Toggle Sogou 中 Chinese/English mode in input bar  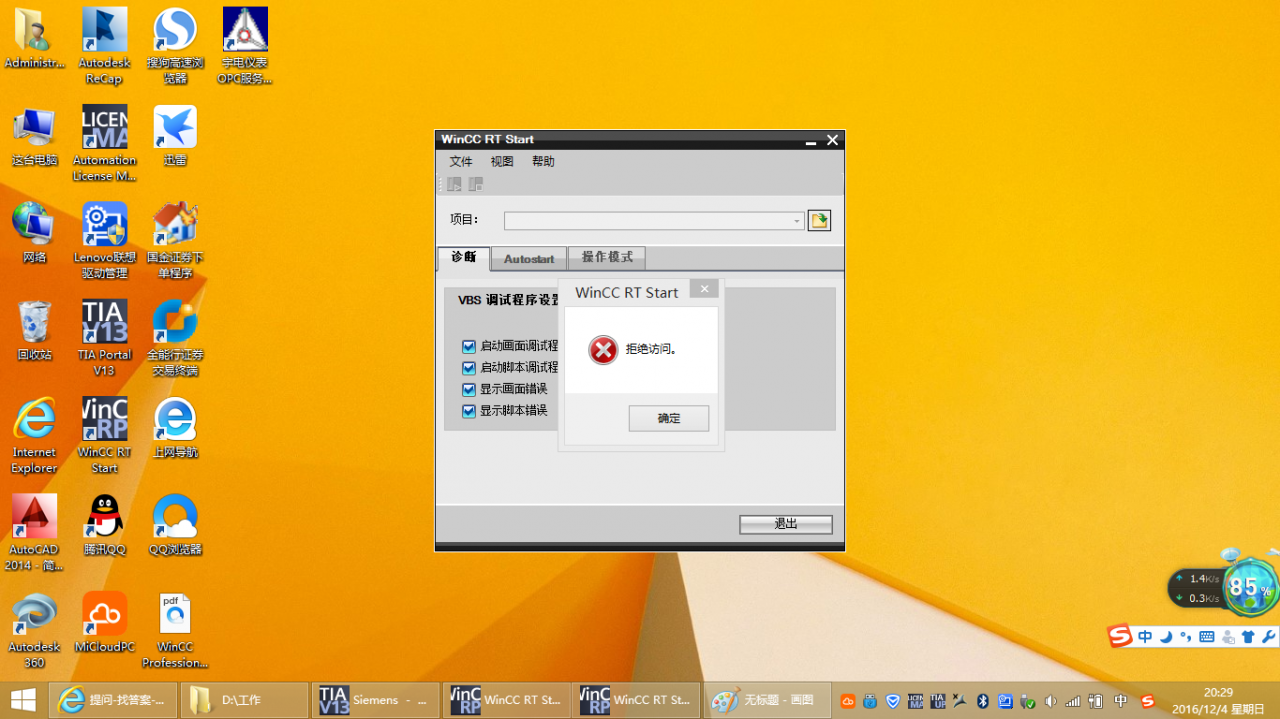coord(1145,637)
